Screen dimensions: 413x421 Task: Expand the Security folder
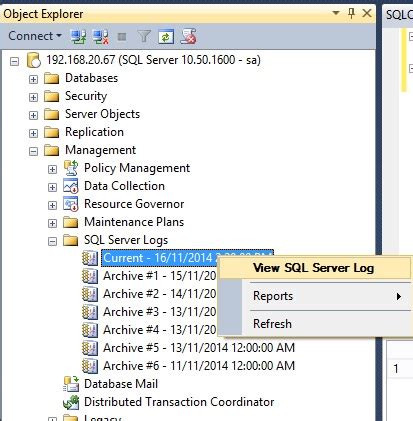(x=33, y=97)
